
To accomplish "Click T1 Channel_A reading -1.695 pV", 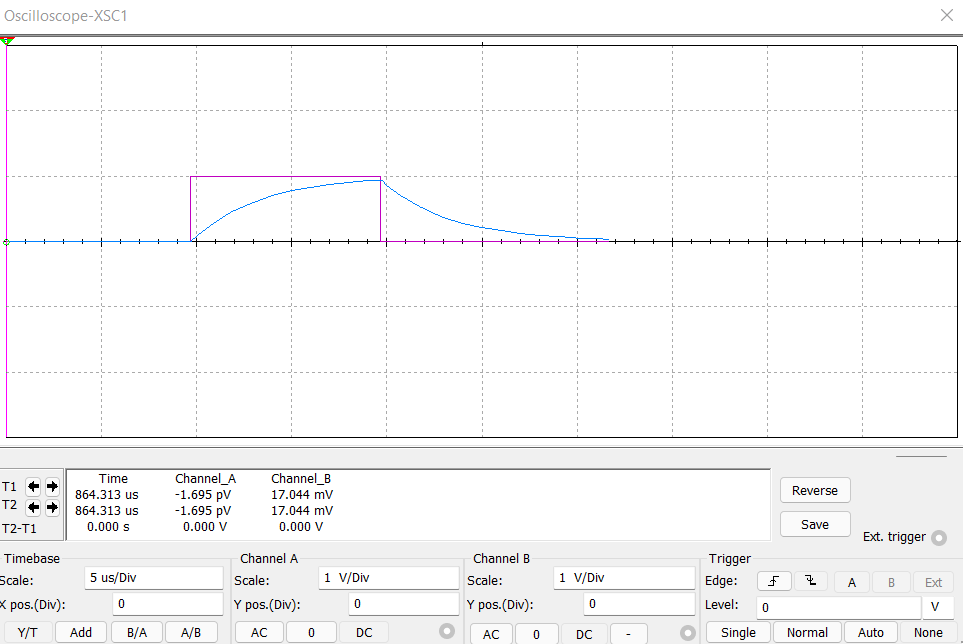I will click(203, 495).
